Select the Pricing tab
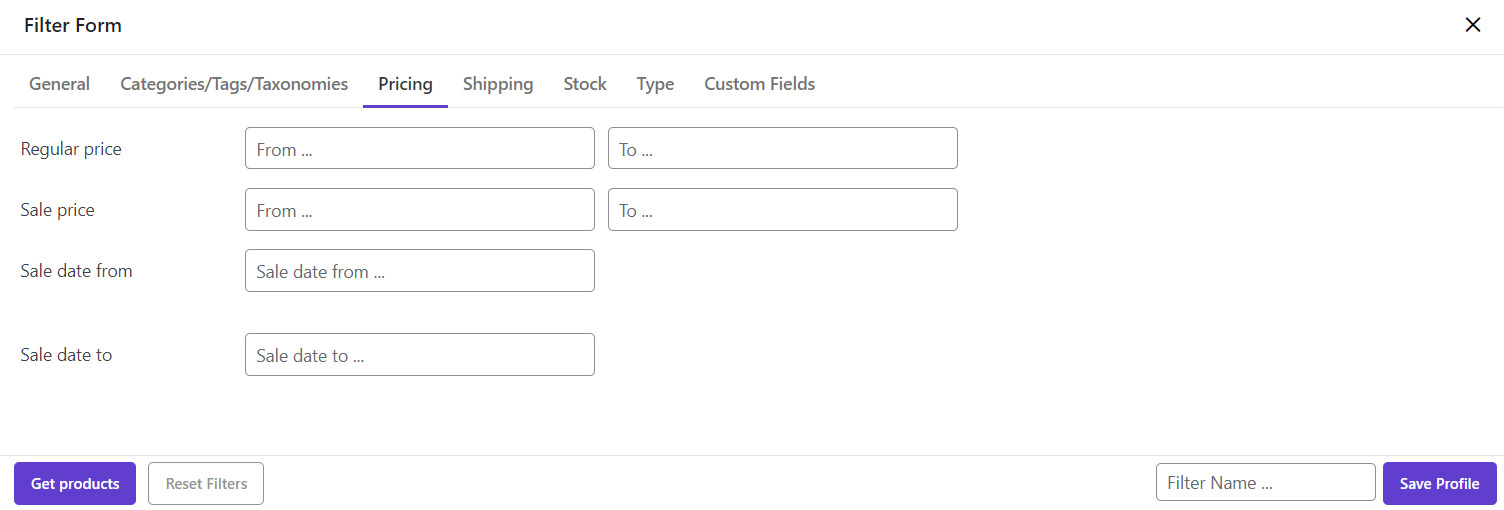The image size is (1504, 510). click(405, 84)
